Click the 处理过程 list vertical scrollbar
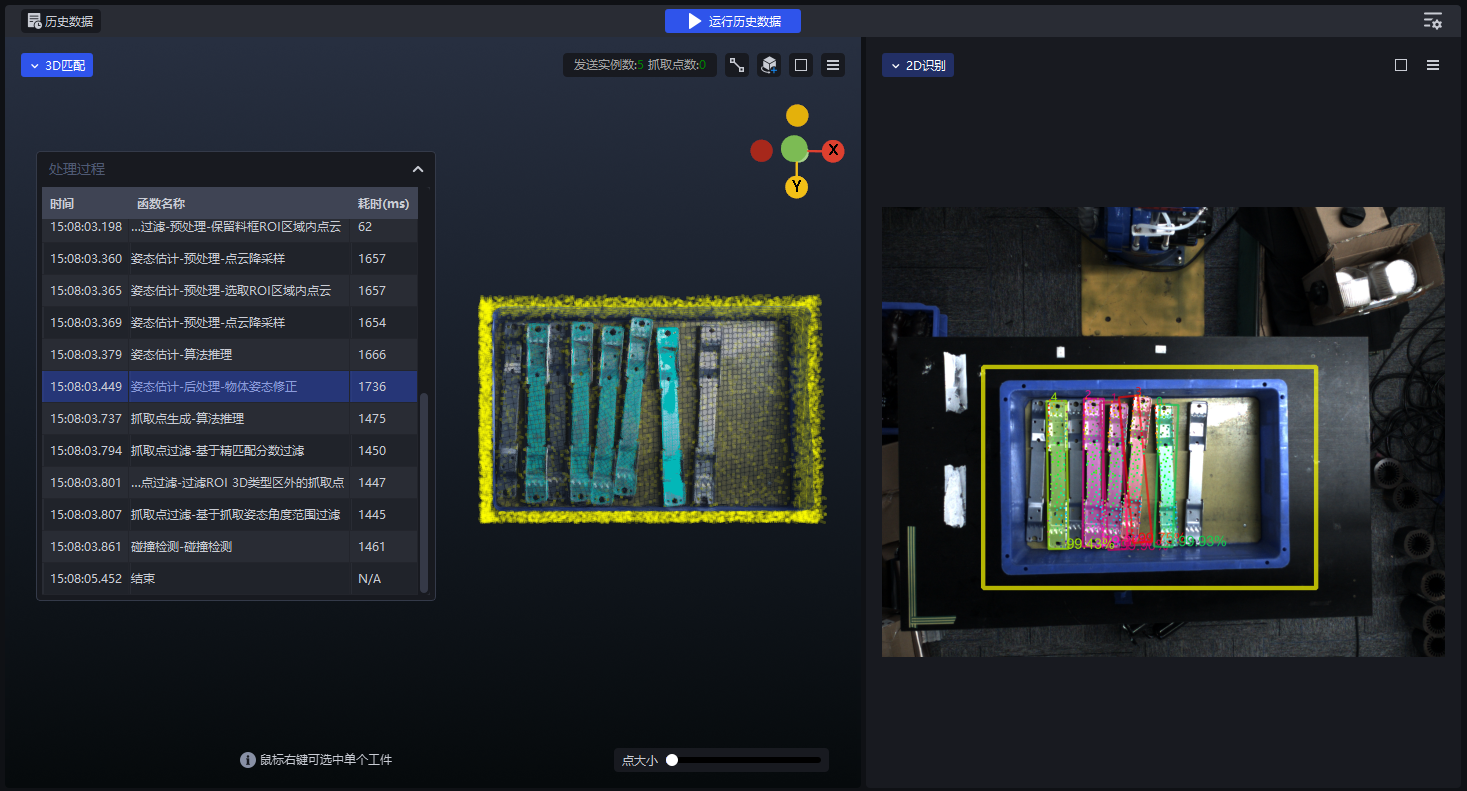 pos(424,490)
